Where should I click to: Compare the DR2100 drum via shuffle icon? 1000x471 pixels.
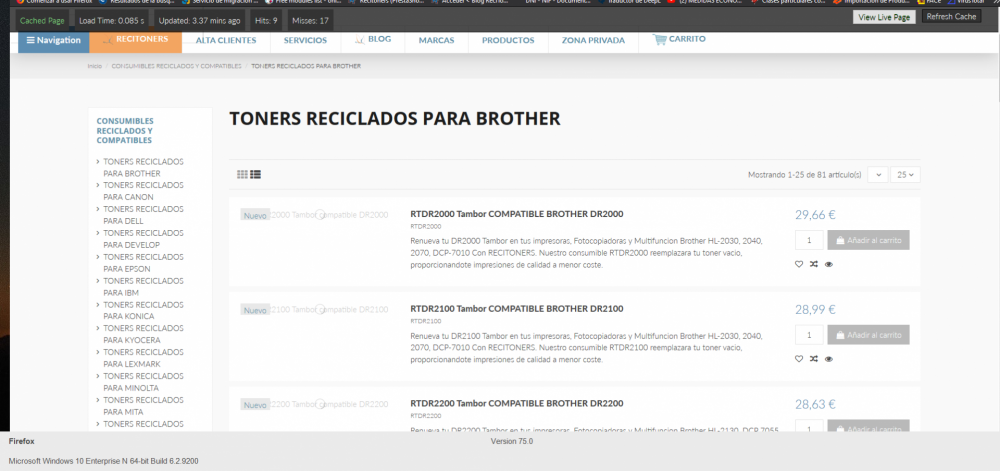pyautogui.click(x=814, y=359)
